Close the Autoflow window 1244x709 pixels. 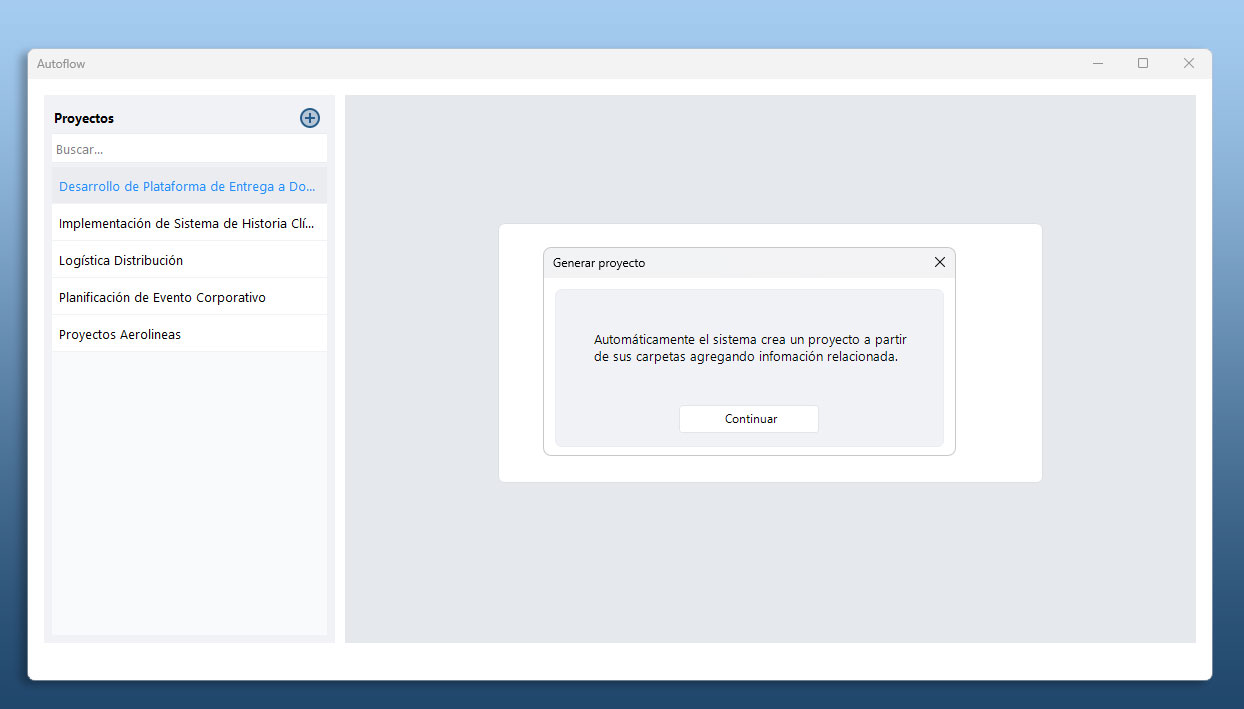[1189, 63]
